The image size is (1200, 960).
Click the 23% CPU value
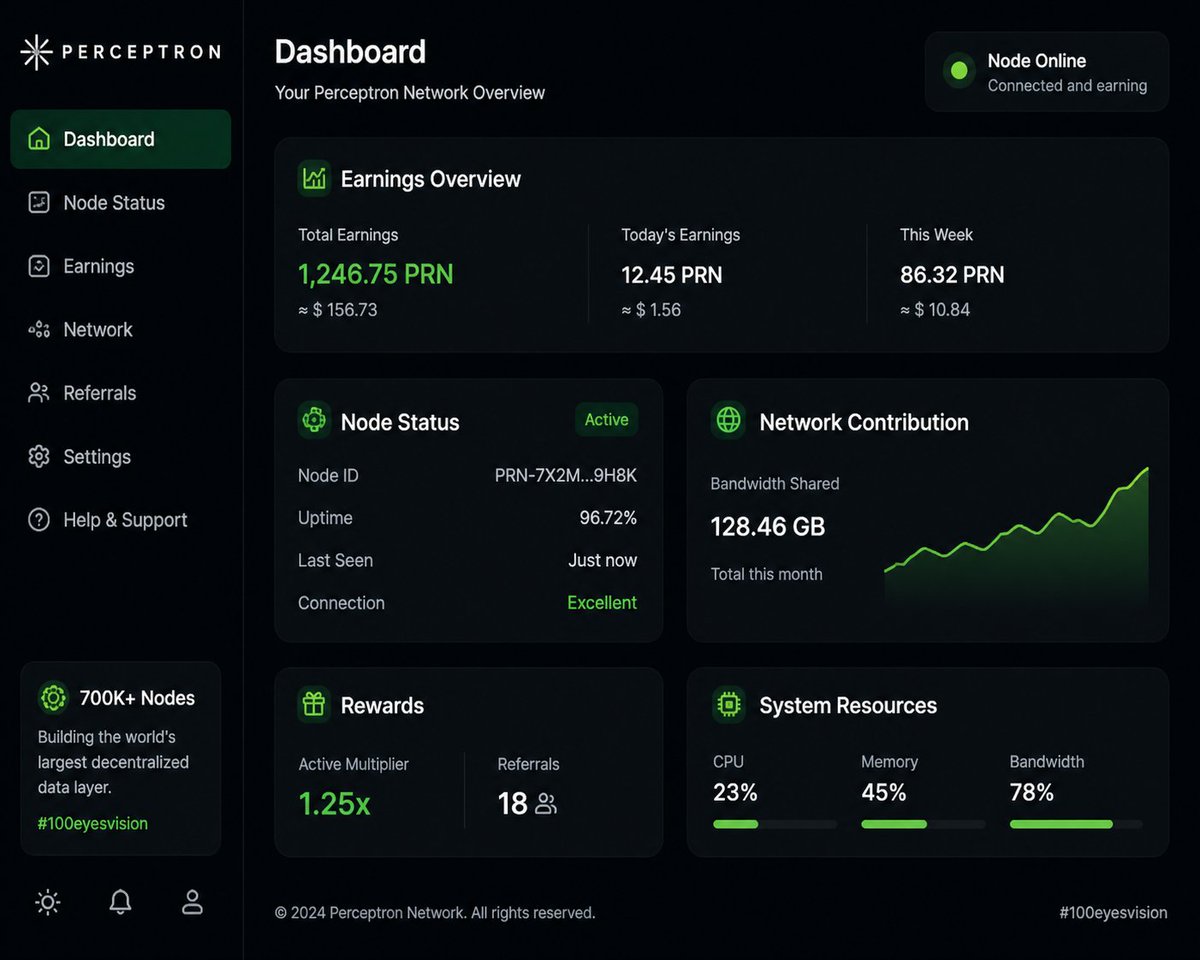coord(735,793)
